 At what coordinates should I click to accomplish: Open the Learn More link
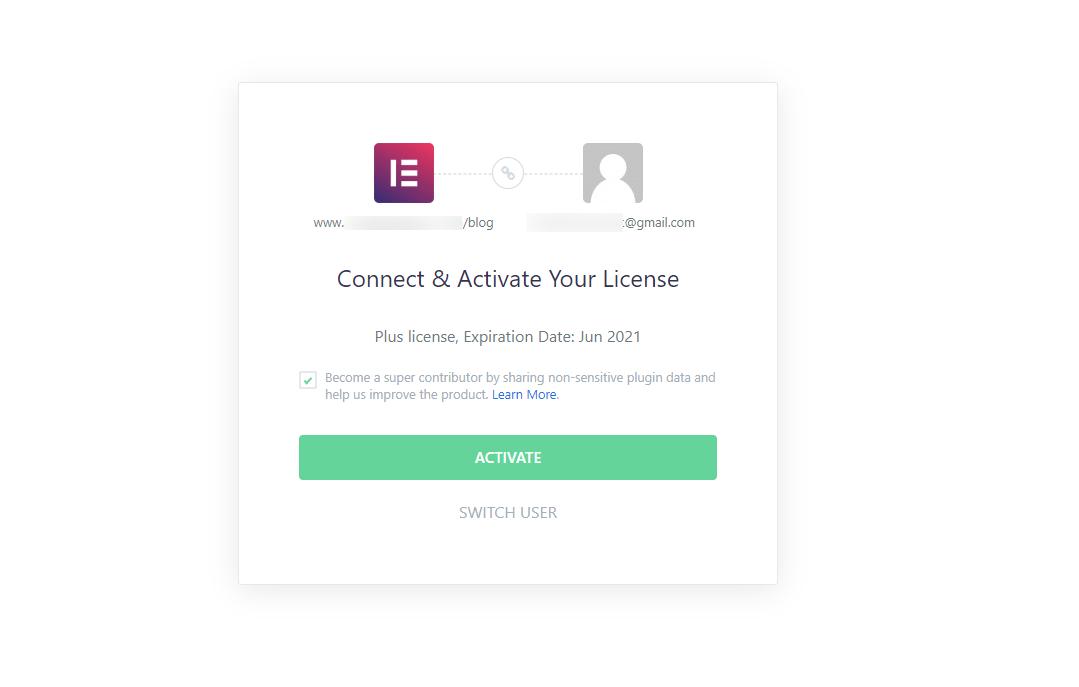tap(525, 395)
